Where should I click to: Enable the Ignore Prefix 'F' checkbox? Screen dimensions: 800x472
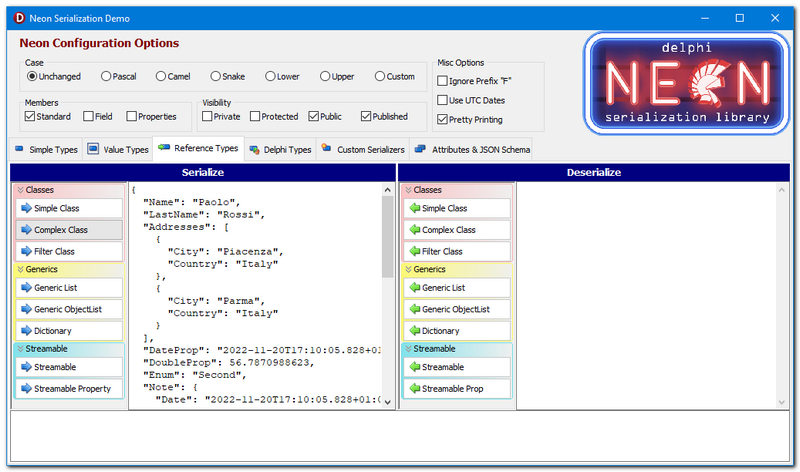coord(443,80)
